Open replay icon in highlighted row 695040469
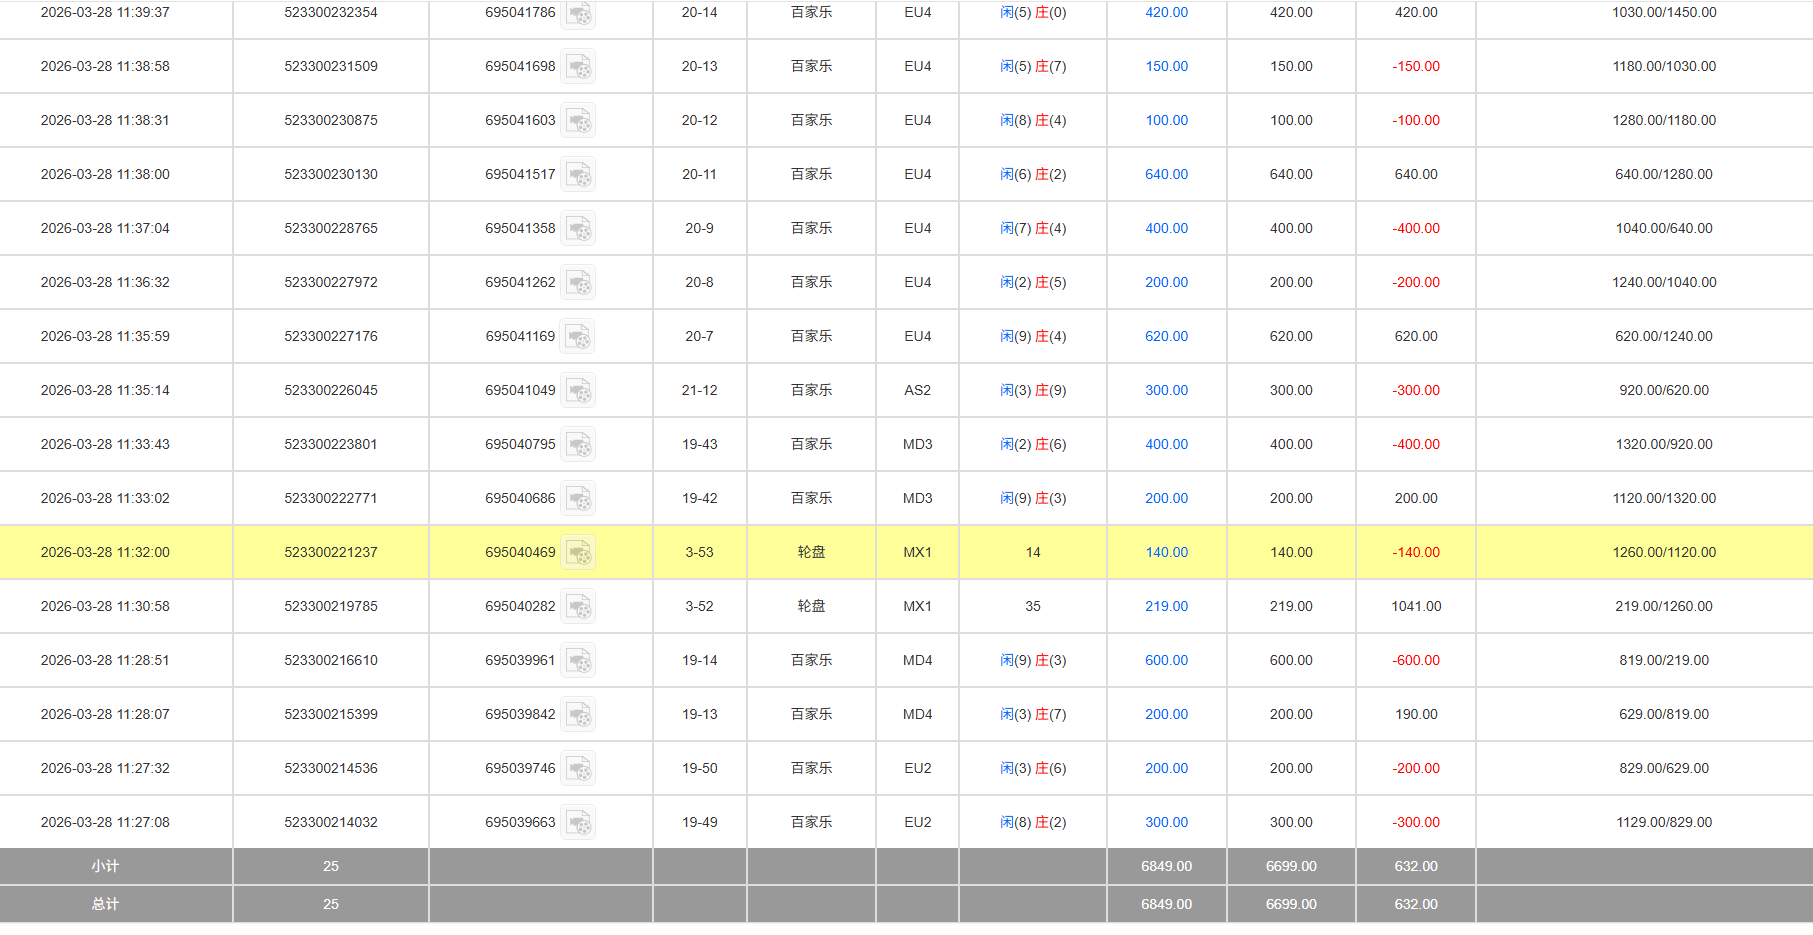Viewport: 1813px width, 935px height. [578, 553]
